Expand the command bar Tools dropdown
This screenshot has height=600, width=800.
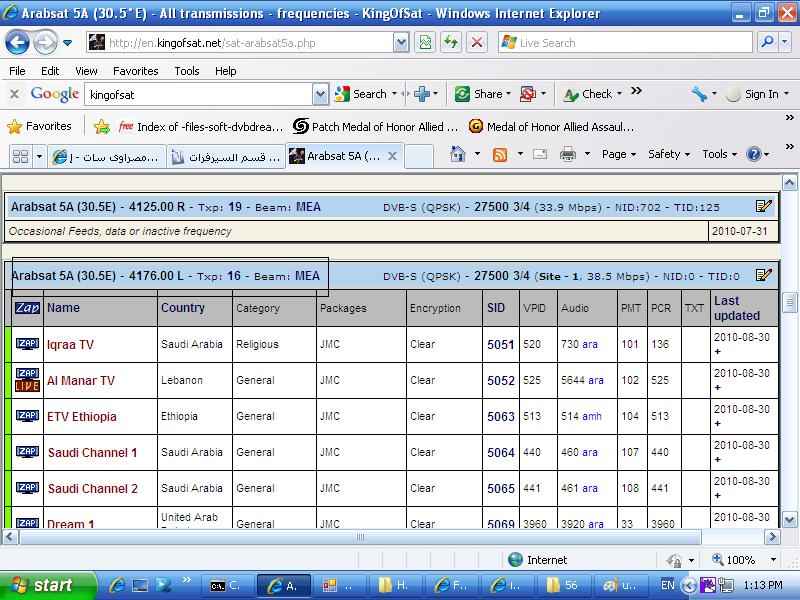(719, 155)
